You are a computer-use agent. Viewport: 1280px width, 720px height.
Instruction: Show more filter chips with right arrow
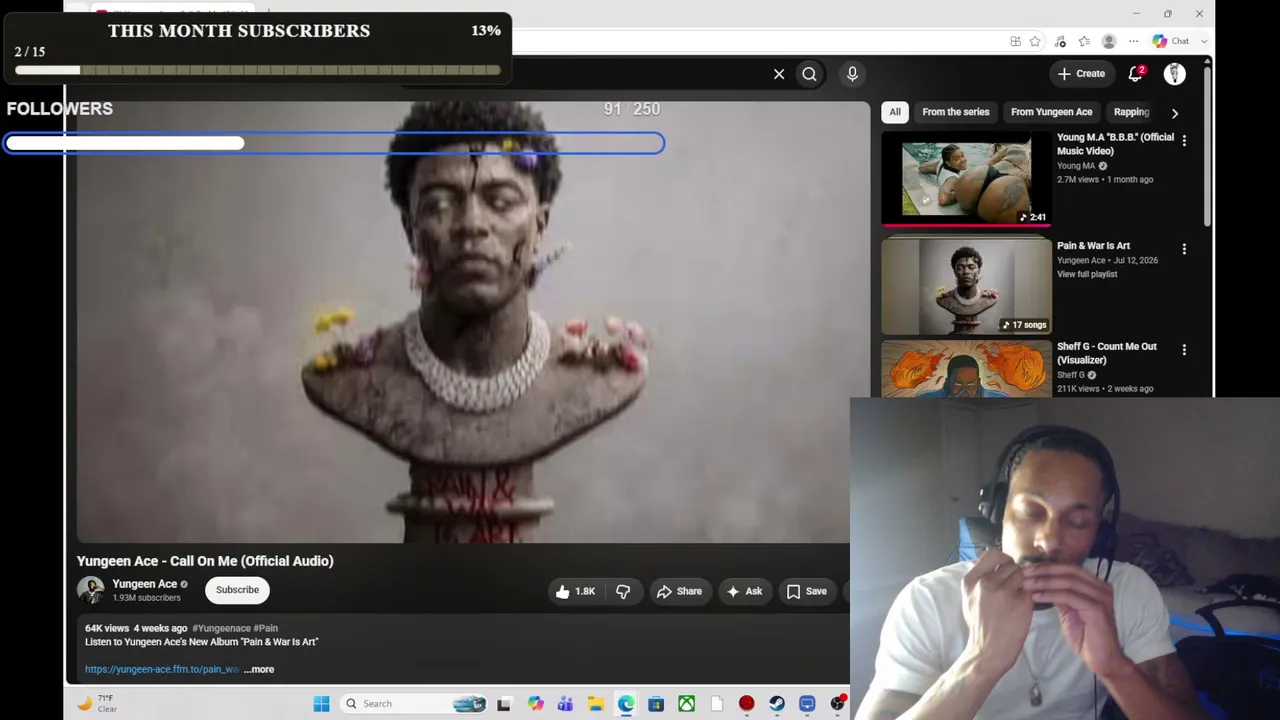pos(1174,113)
